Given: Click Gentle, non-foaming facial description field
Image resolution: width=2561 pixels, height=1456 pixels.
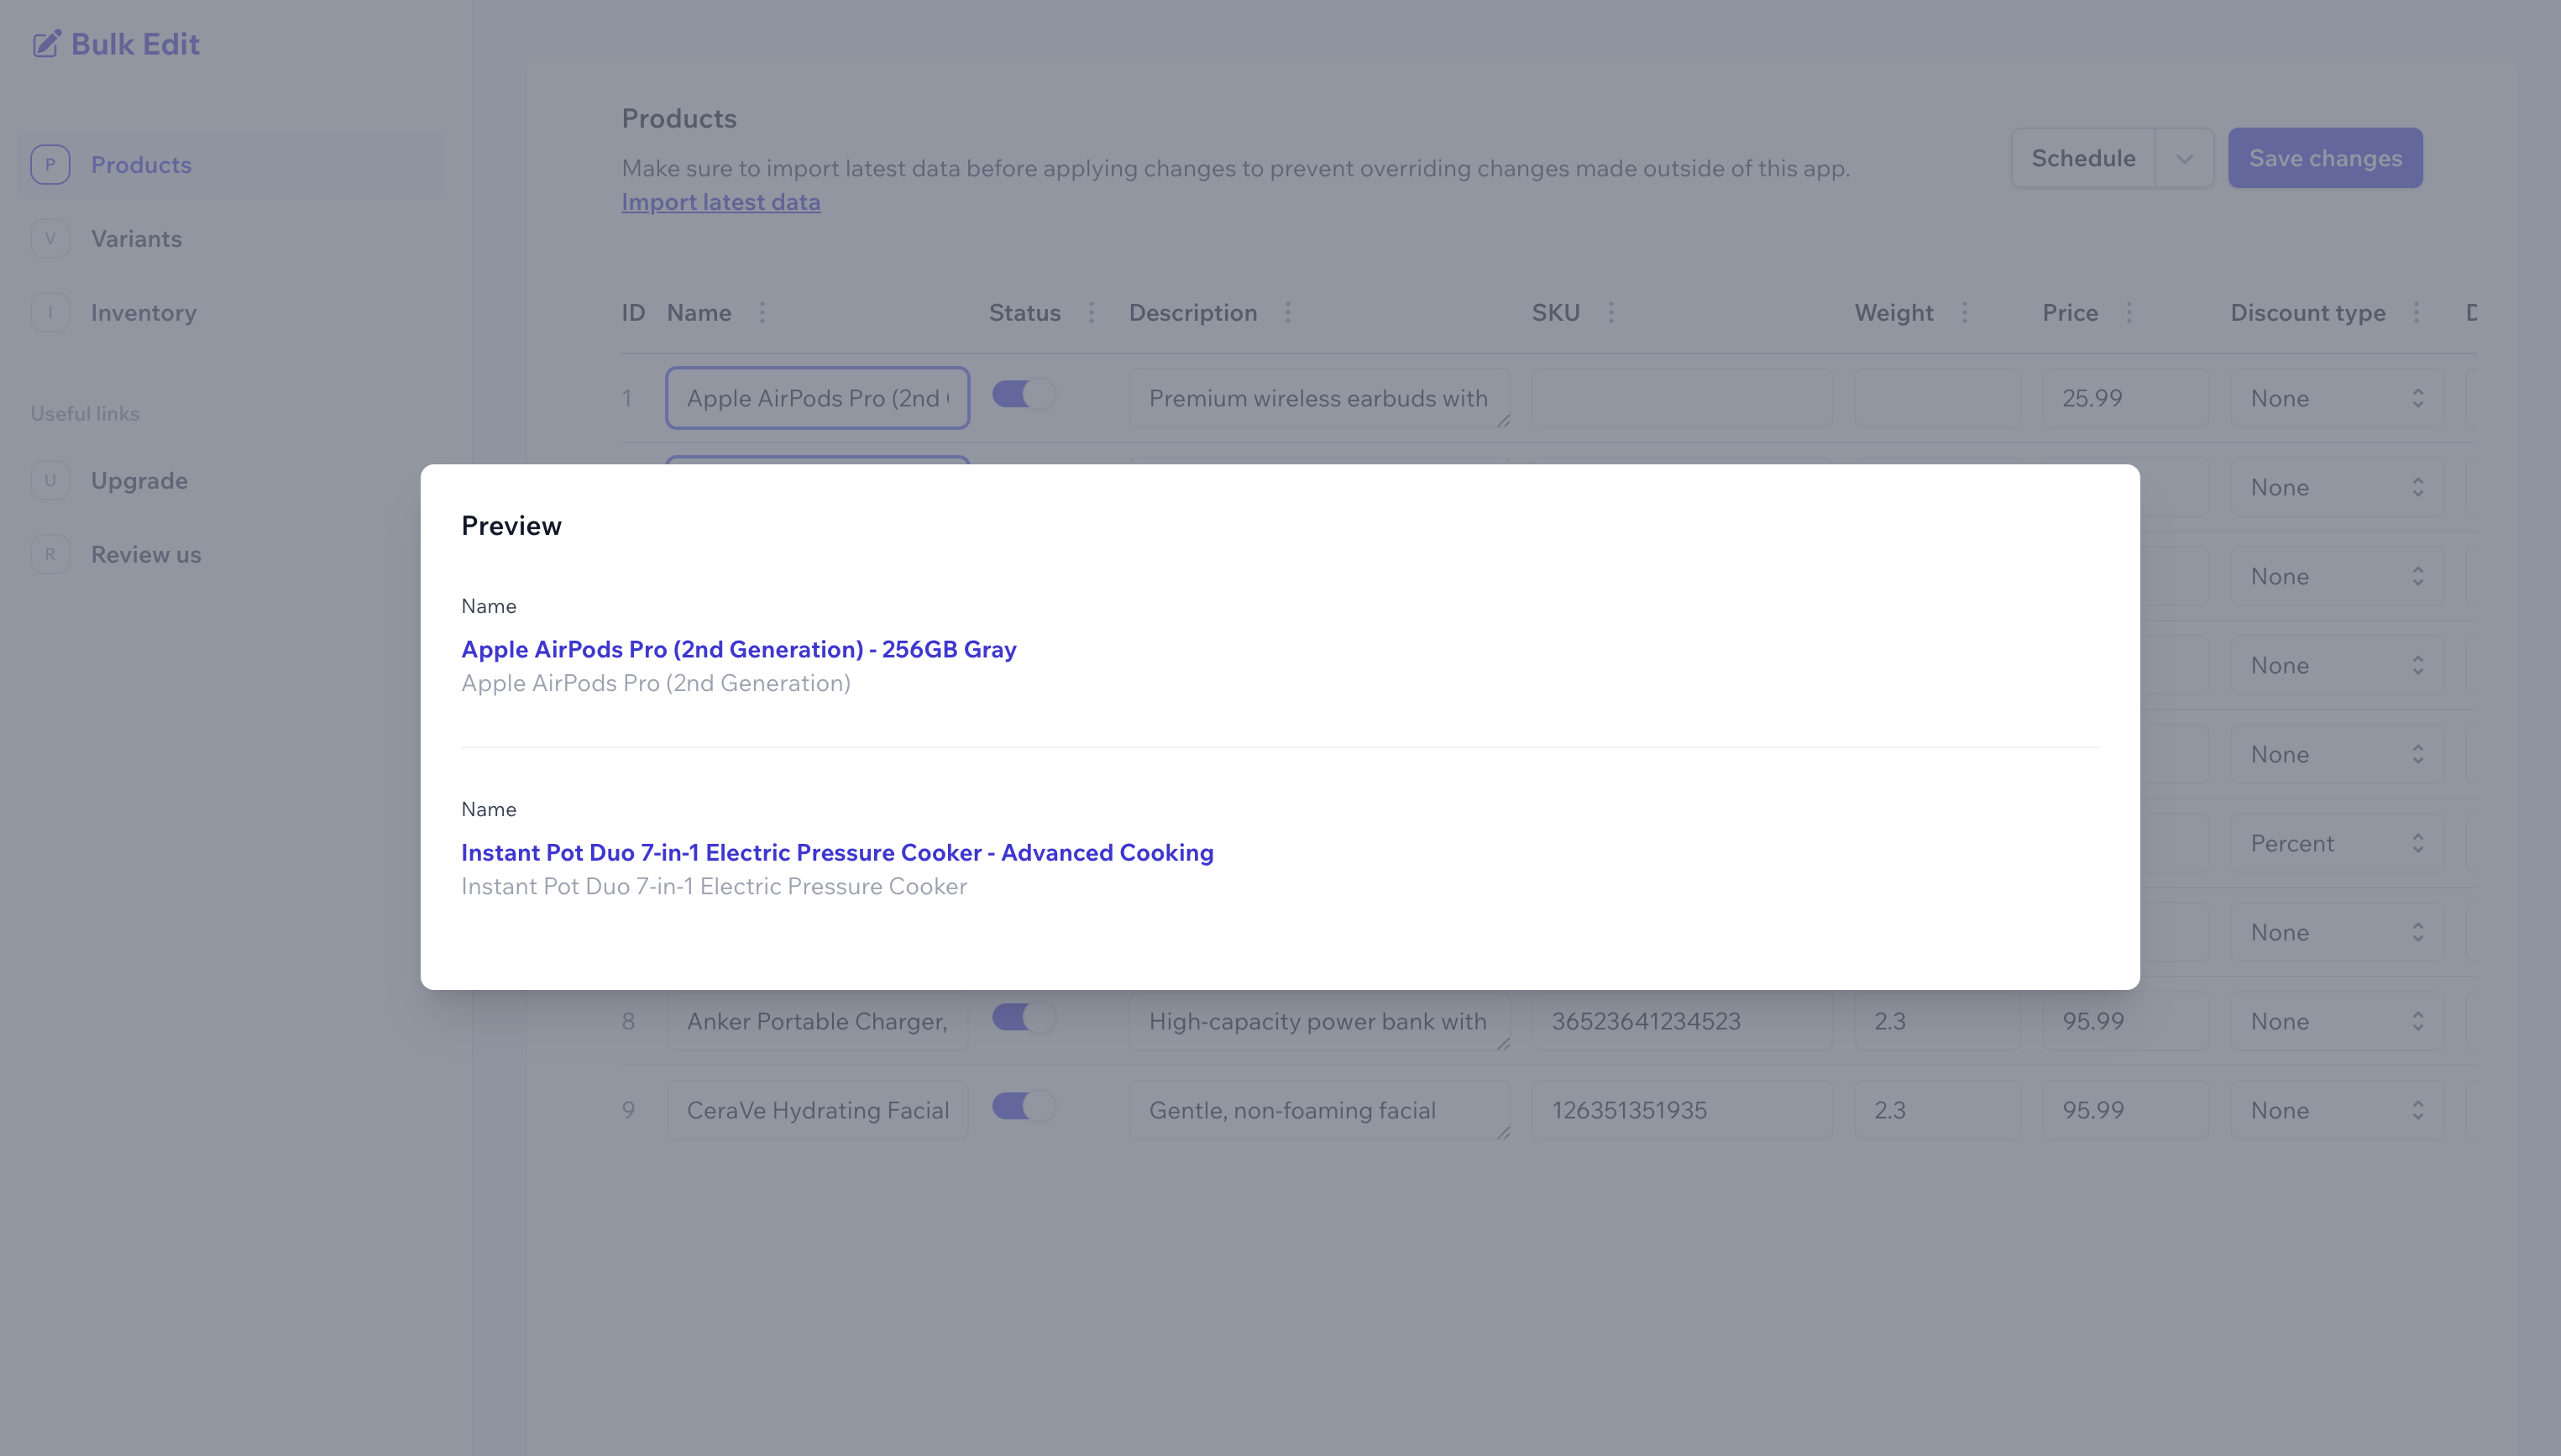Looking at the screenshot, I should tap(1320, 1110).
